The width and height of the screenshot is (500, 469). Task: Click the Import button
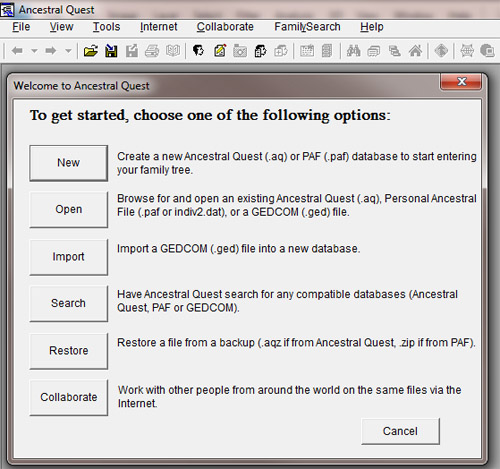(x=69, y=257)
